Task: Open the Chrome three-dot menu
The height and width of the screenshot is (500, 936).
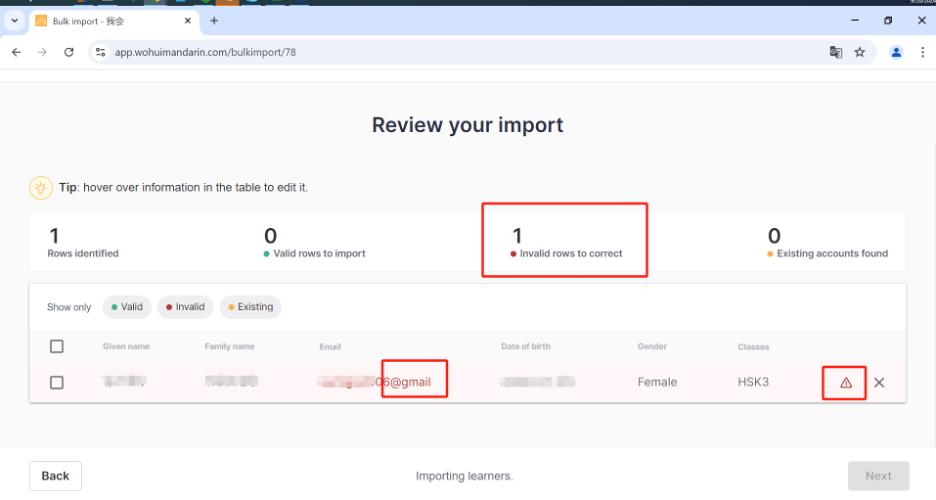Action: click(921, 52)
